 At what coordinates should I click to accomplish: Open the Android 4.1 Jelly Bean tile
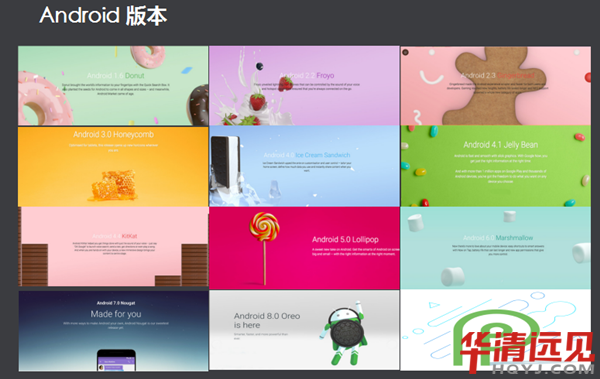(496, 166)
